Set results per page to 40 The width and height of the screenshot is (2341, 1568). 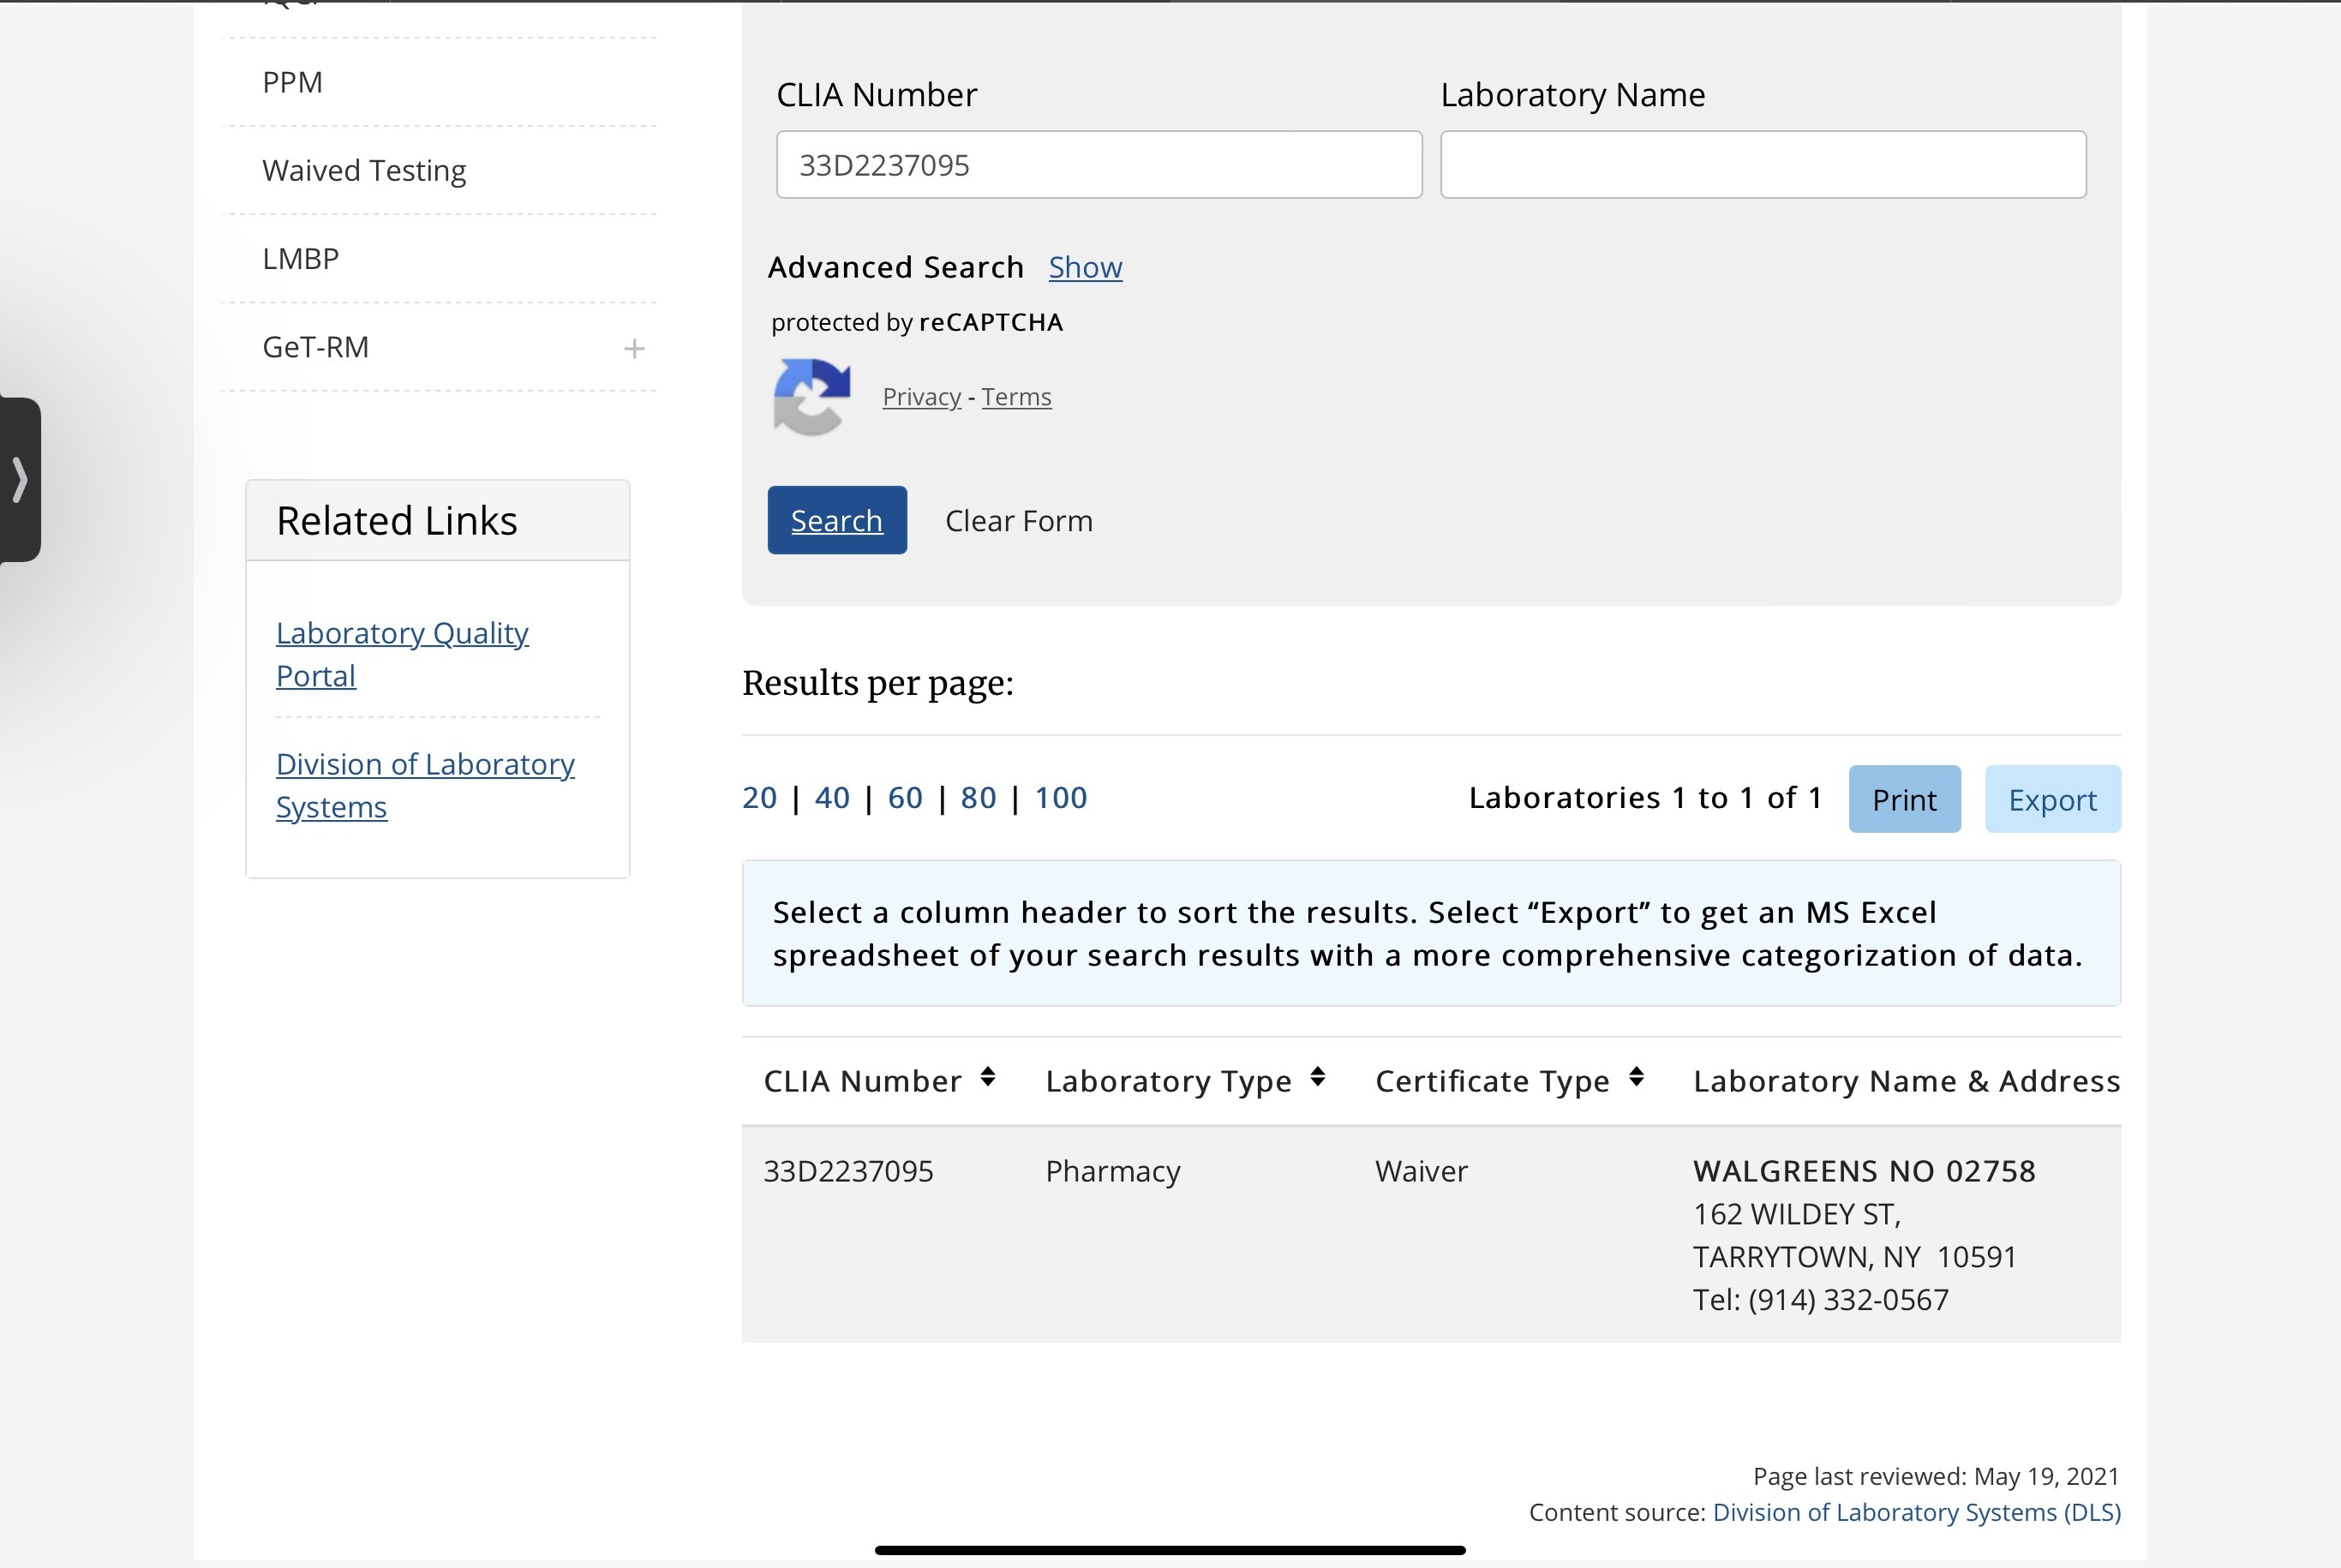[x=832, y=798]
